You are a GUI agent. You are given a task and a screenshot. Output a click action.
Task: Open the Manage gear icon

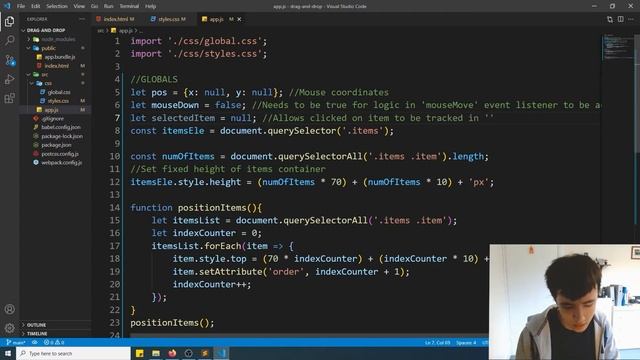click(9, 327)
